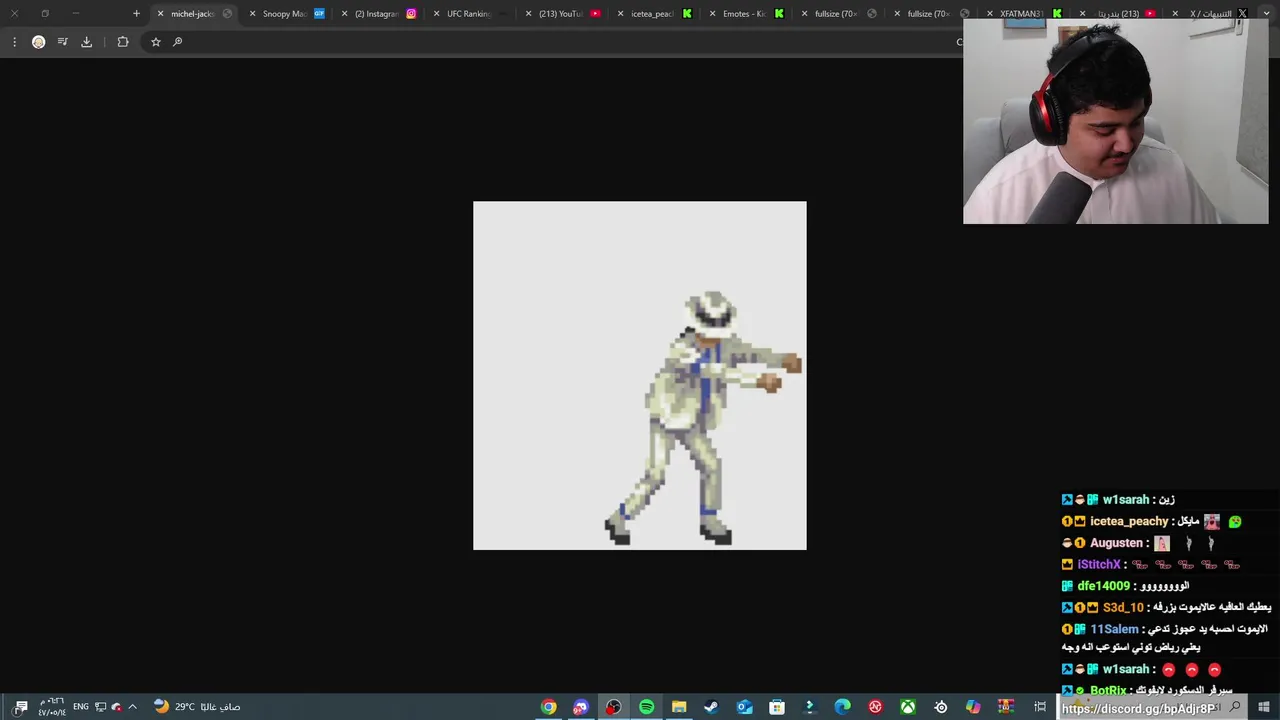Click the zoom magnifier icon in address bar

[x=177, y=42]
